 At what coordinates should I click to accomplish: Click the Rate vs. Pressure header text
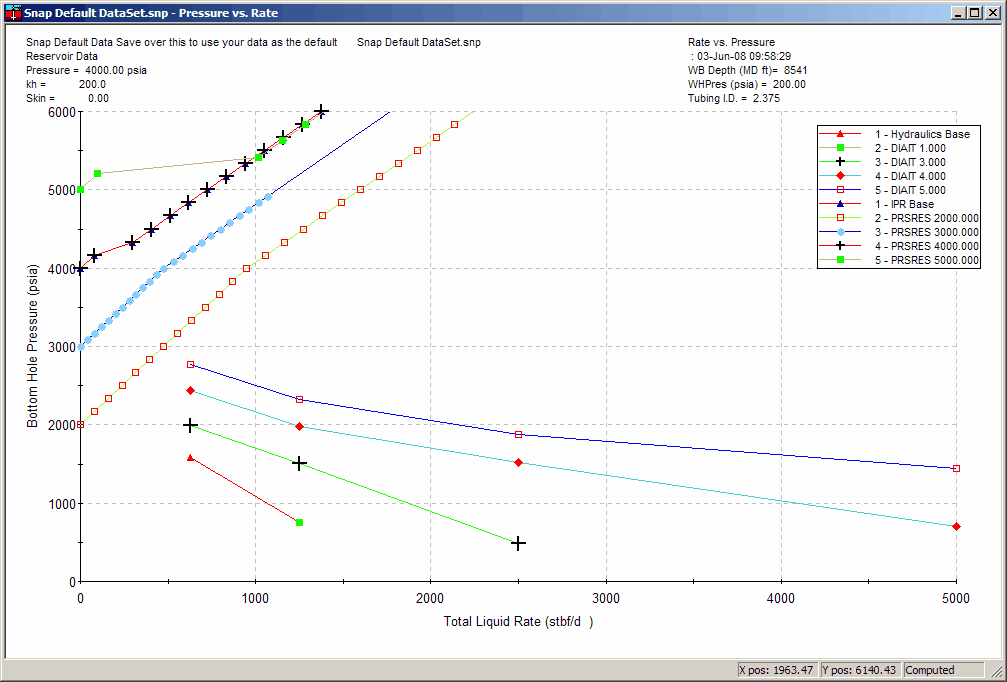pos(730,42)
